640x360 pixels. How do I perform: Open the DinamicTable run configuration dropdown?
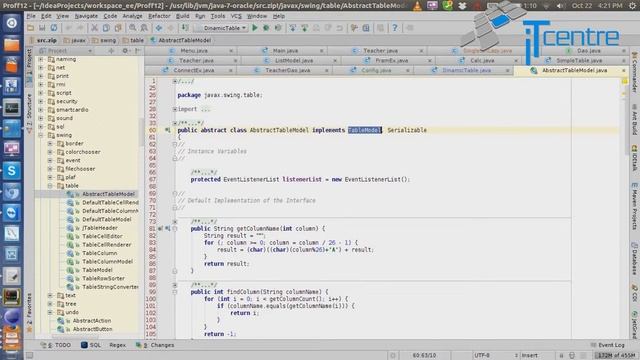point(222,28)
